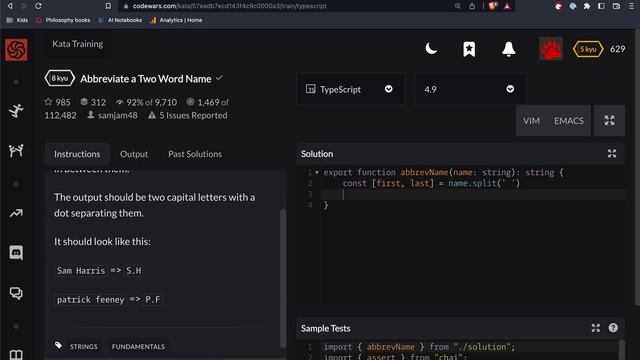This screenshot has height=360, width=640.
Task: Open the docs book icon in sidebar
Action: tap(16, 354)
